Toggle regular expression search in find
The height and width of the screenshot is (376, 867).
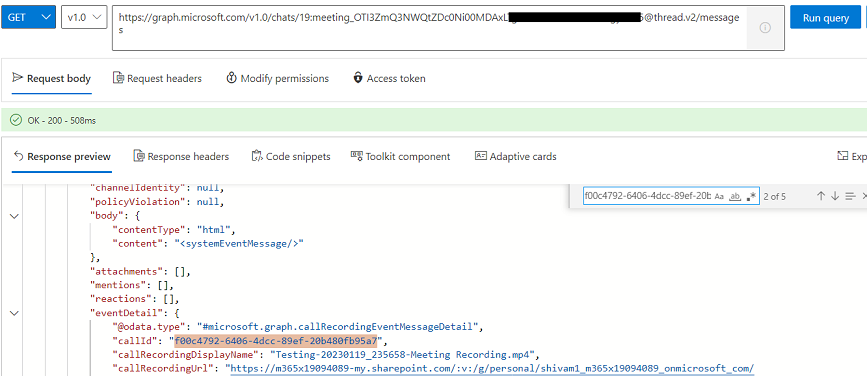[x=750, y=196]
